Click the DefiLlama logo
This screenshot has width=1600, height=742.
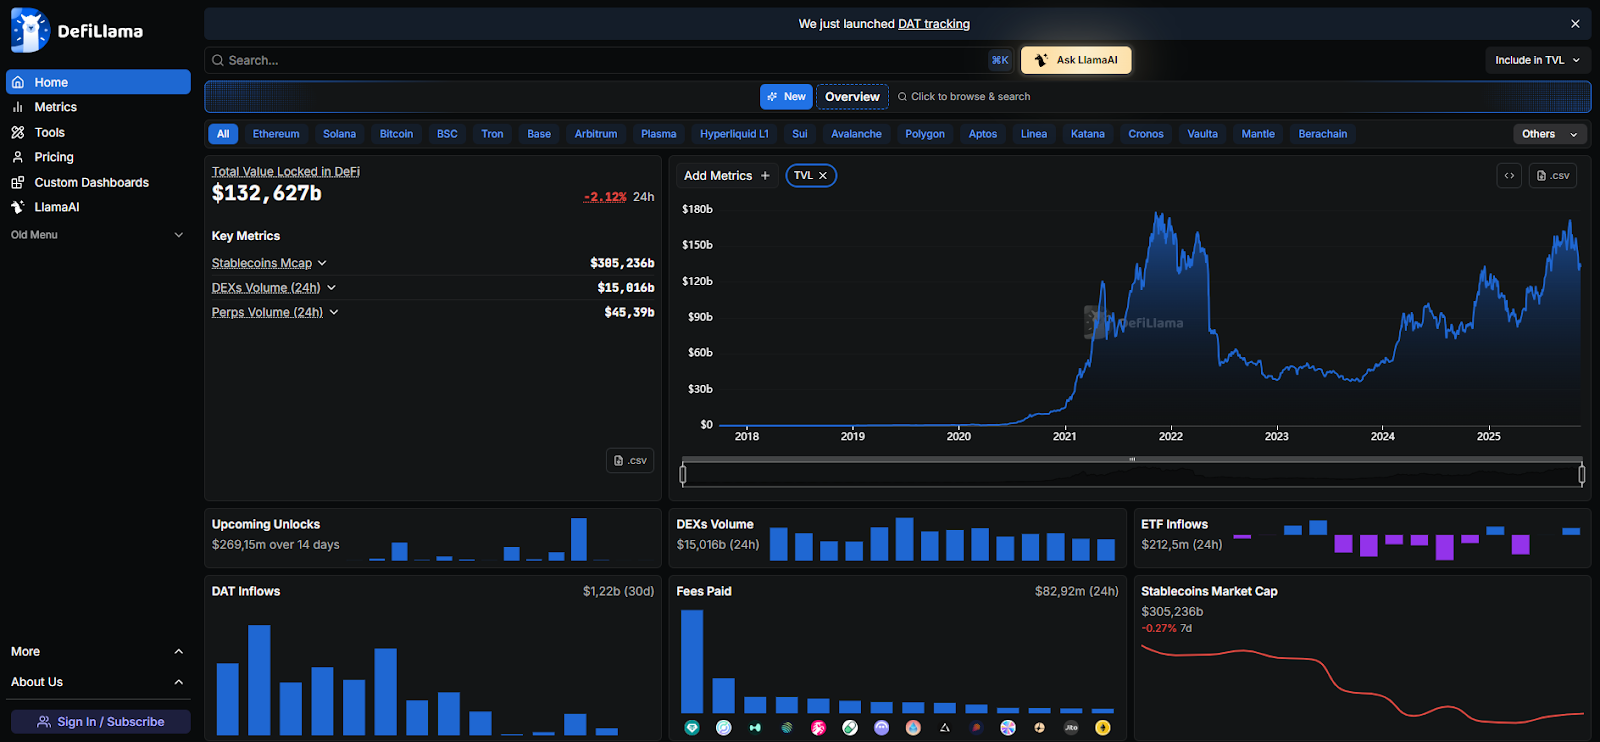click(77, 31)
